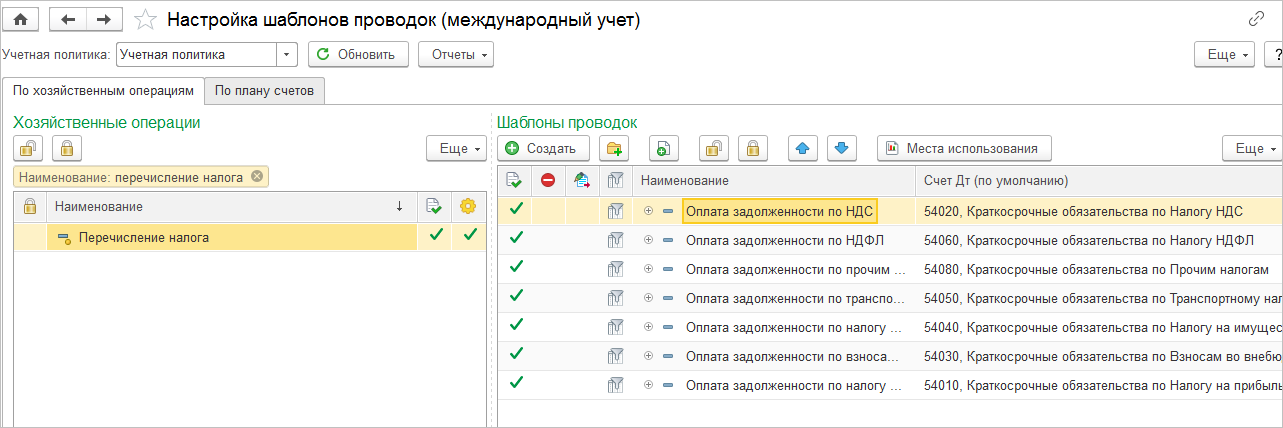The image size is (1283, 428).
Task: Click the Обновить button
Action: click(x=358, y=54)
